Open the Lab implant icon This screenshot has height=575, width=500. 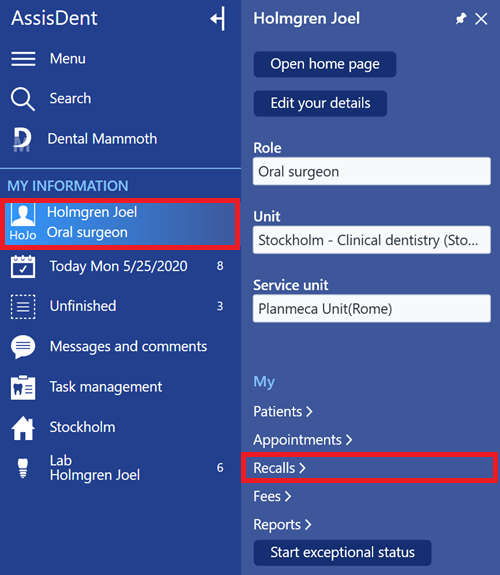23,468
